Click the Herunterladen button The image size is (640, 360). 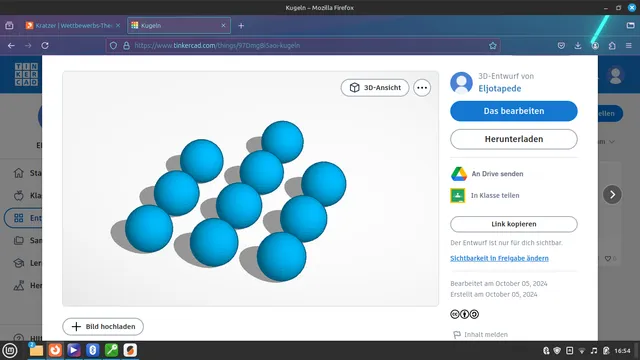pyautogui.click(x=514, y=139)
